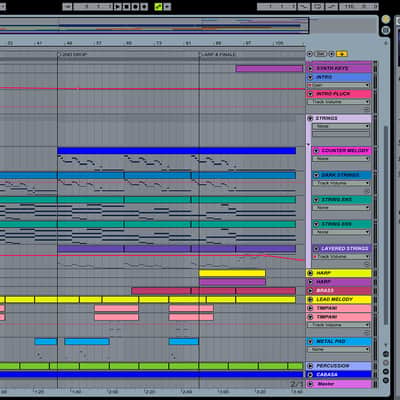400x400 pixels.
Task: Click the yellow Back to Arrangement button
Action: pyautogui.click(x=342, y=54)
